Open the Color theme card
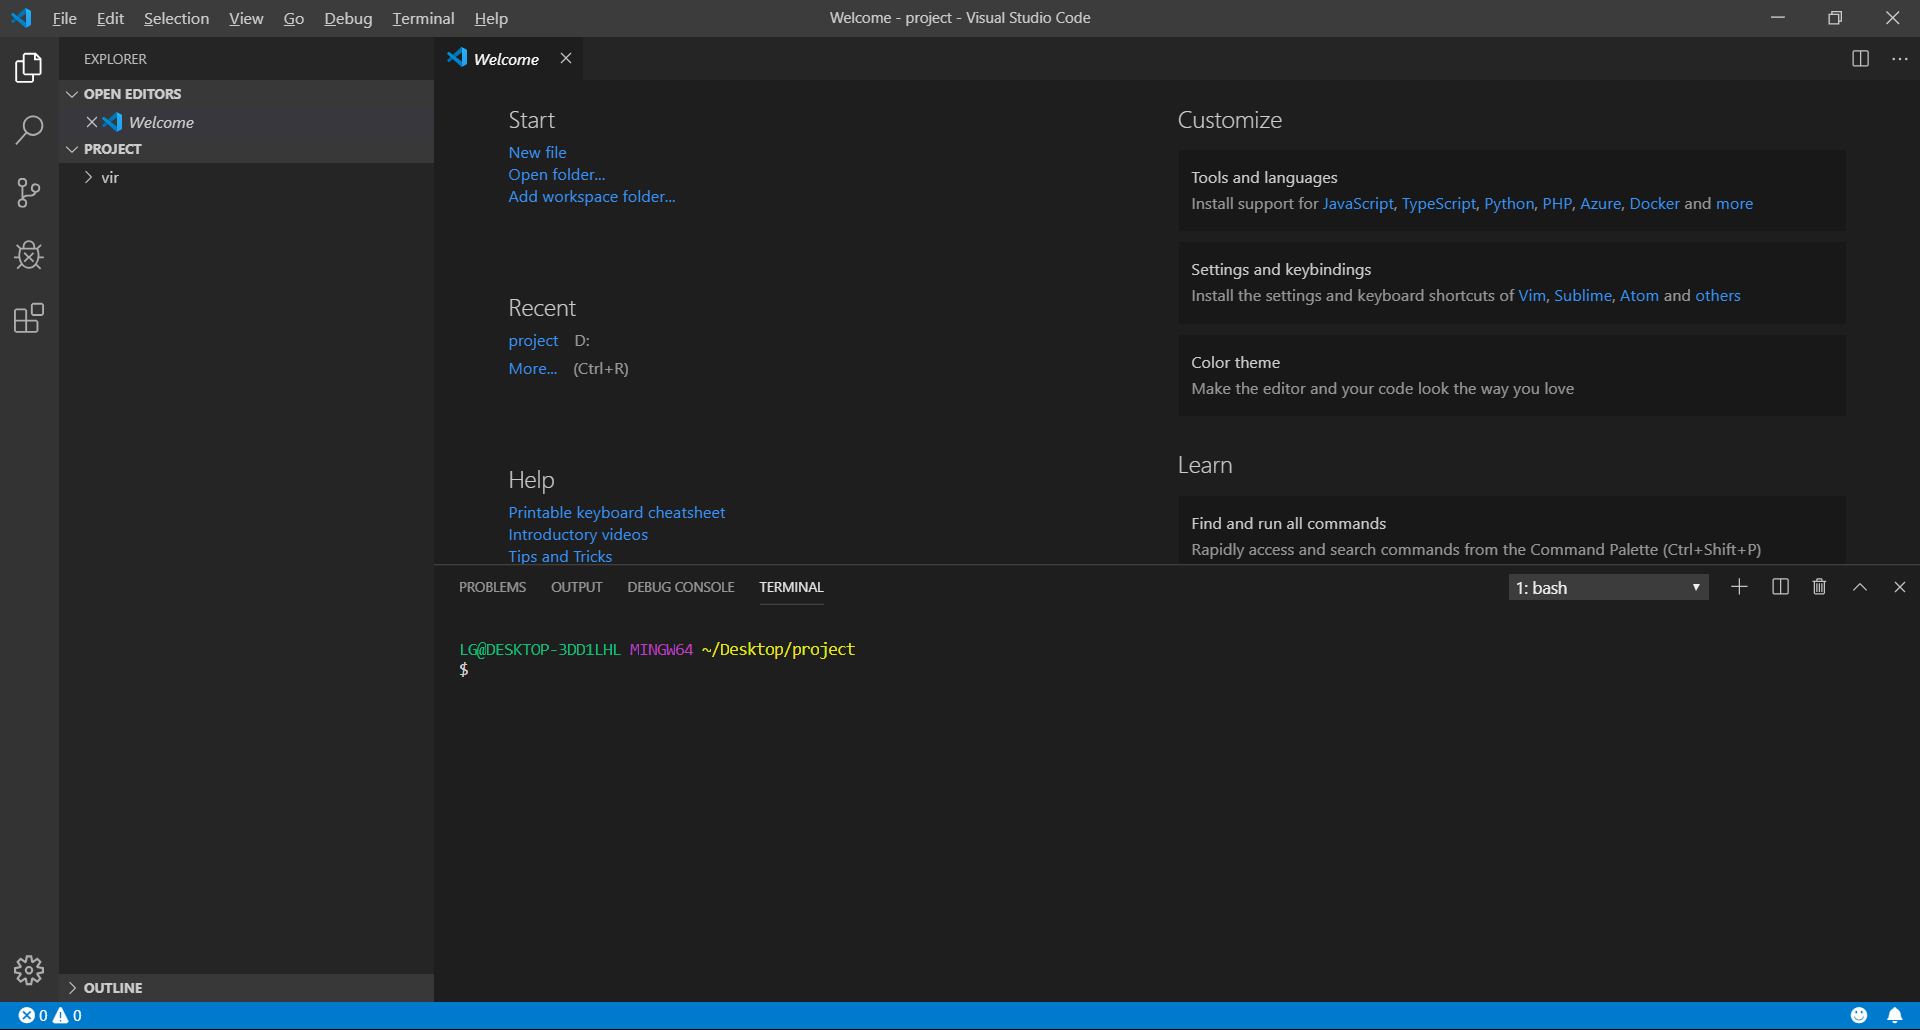The height and width of the screenshot is (1030, 1920). click(x=1512, y=375)
